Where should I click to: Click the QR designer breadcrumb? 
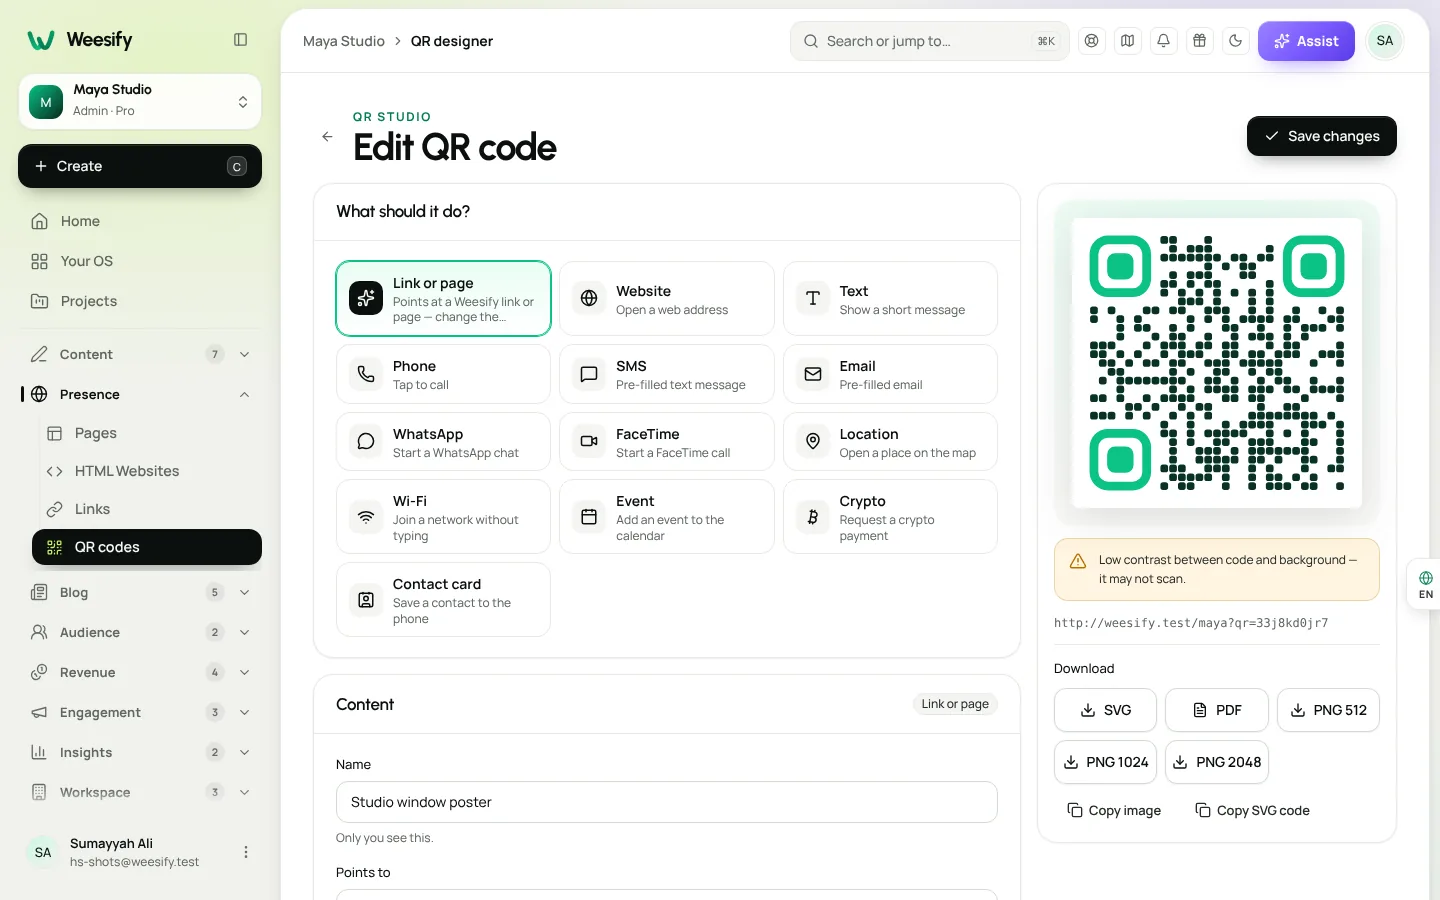pyautogui.click(x=452, y=41)
